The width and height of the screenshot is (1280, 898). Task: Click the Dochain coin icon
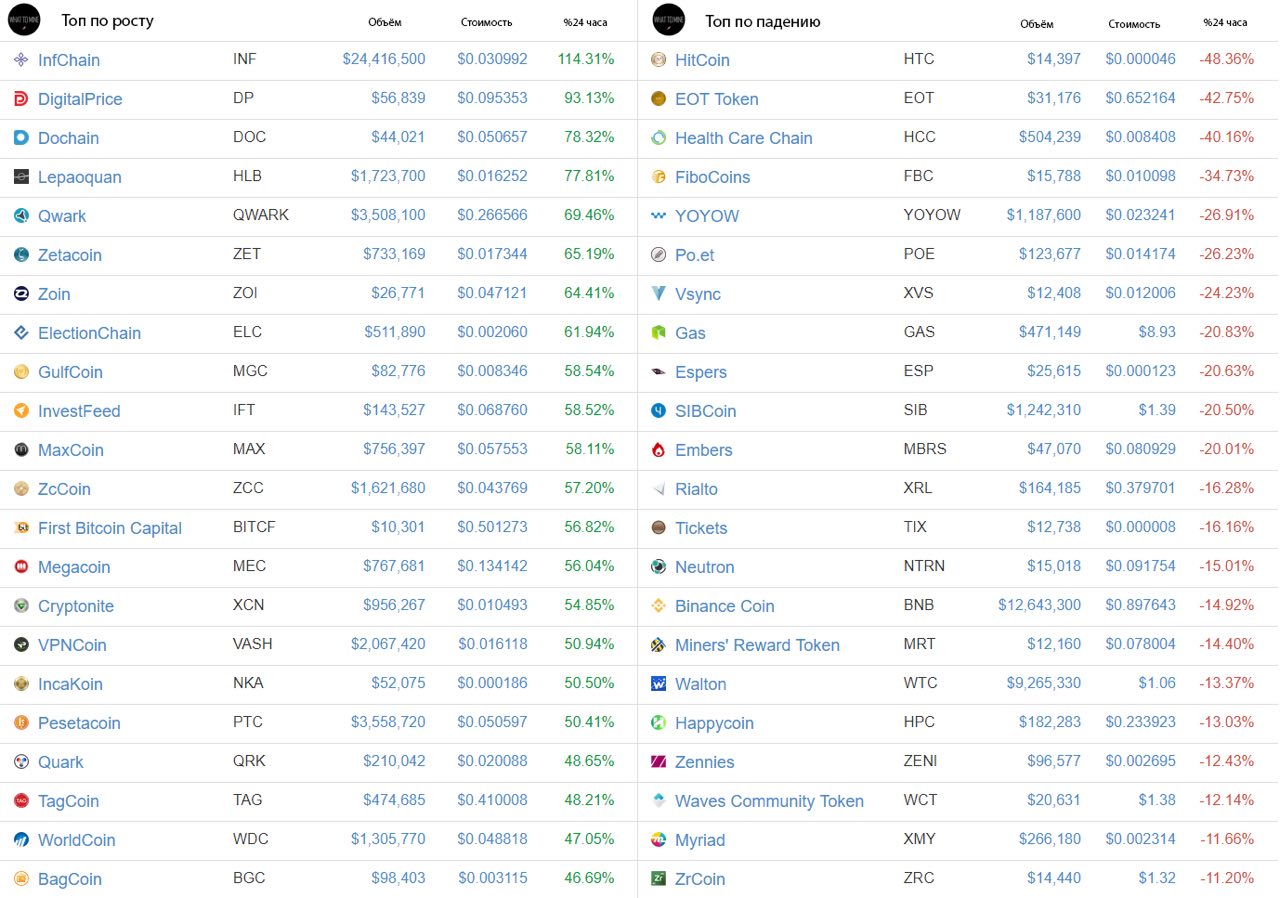(x=21, y=138)
